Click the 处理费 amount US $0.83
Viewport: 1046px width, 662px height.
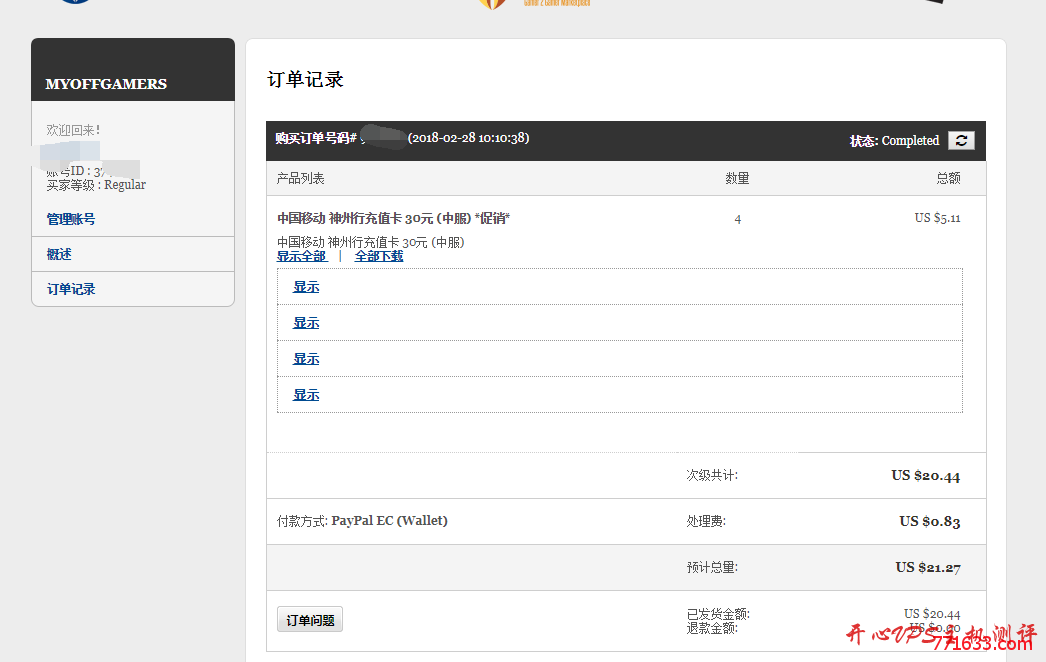pos(929,521)
